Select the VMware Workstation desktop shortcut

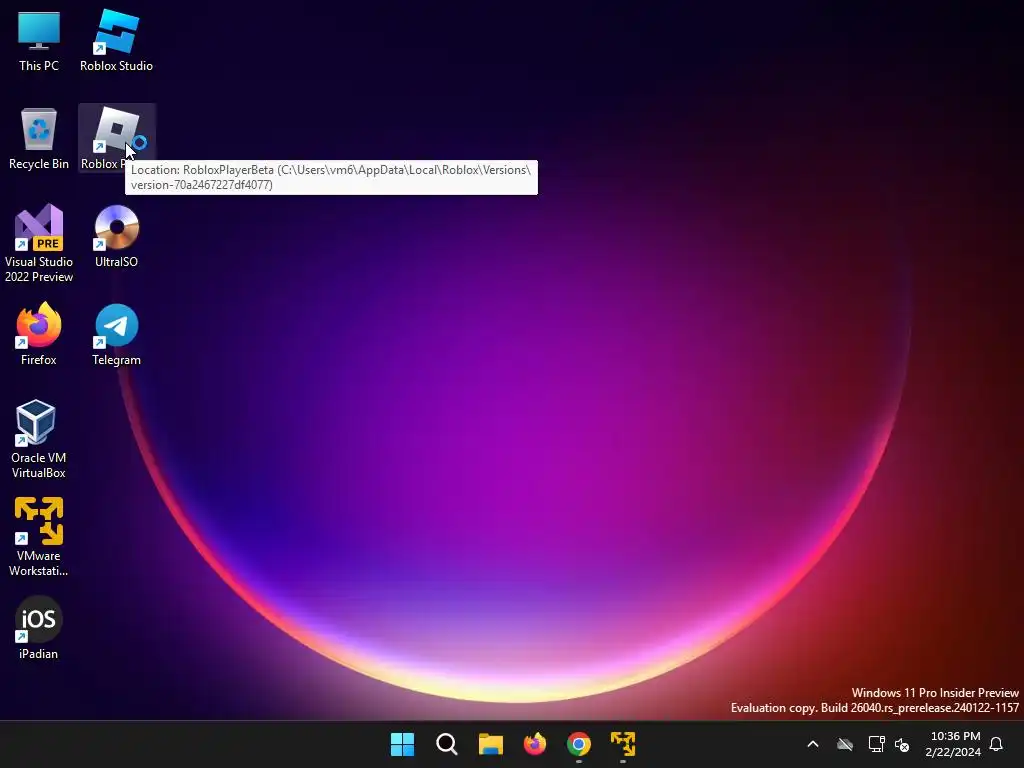point(39,537)
